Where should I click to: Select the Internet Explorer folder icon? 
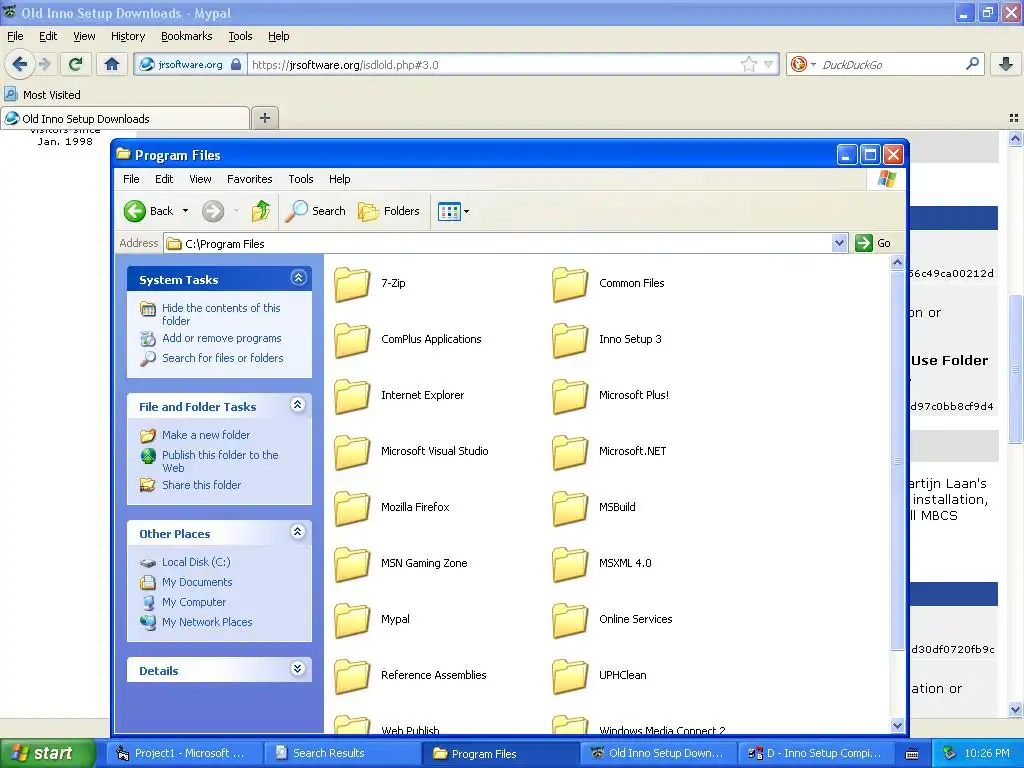(352, 396)
